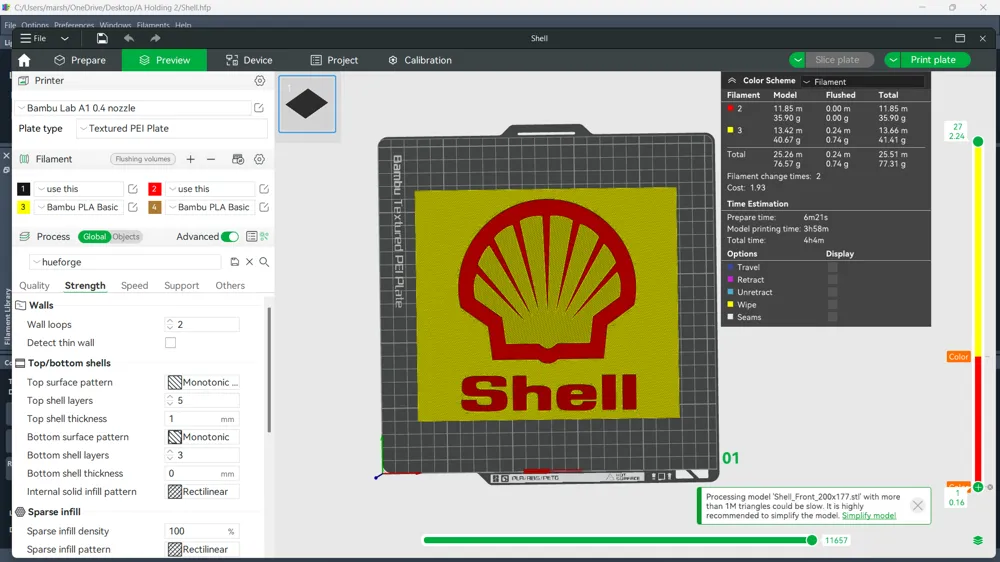The width and height of the screenshot is (1000, 562).
Task: Add a filament with plus icon
Action: (x=191, y=159)
